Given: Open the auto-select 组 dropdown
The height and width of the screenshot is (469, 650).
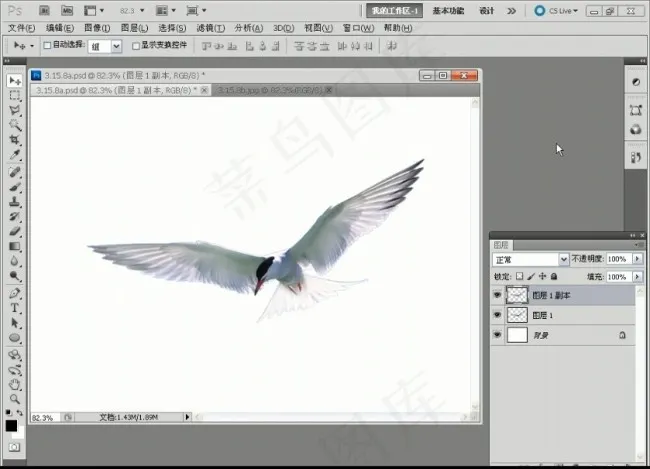Looking at the screenshot, I should point(105,46).
